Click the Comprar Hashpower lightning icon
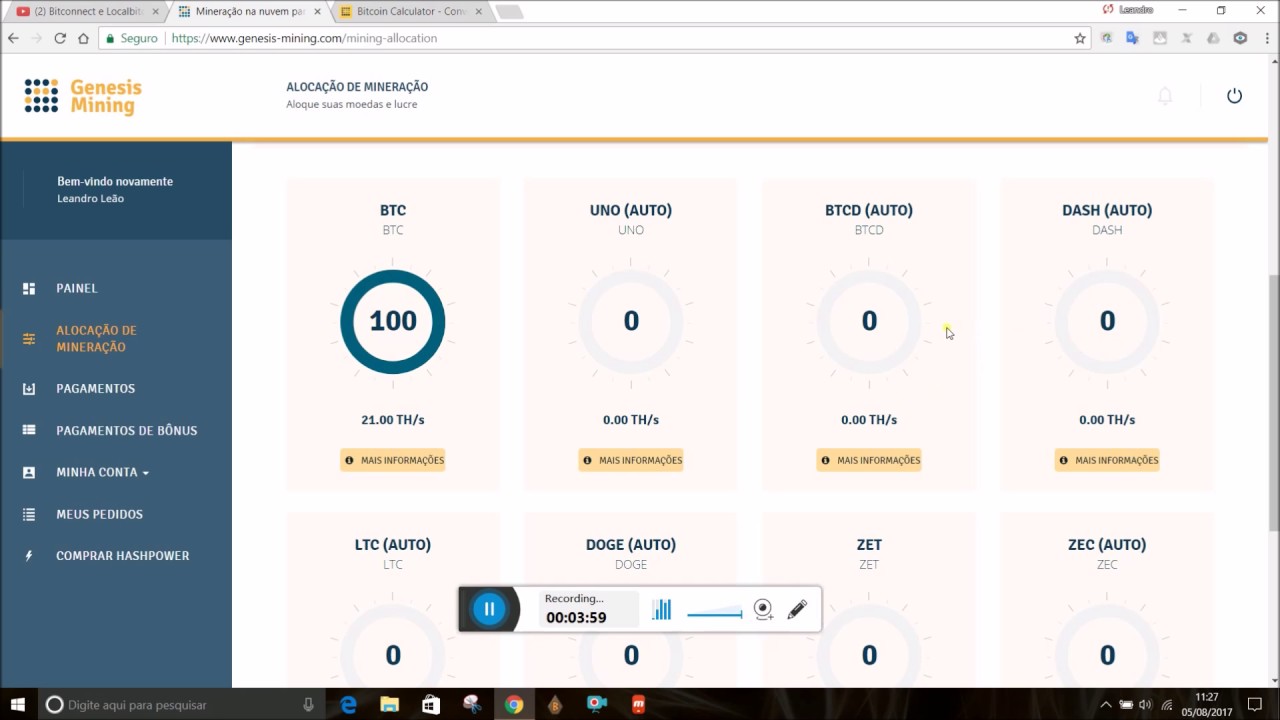 (x=29, y=556)
